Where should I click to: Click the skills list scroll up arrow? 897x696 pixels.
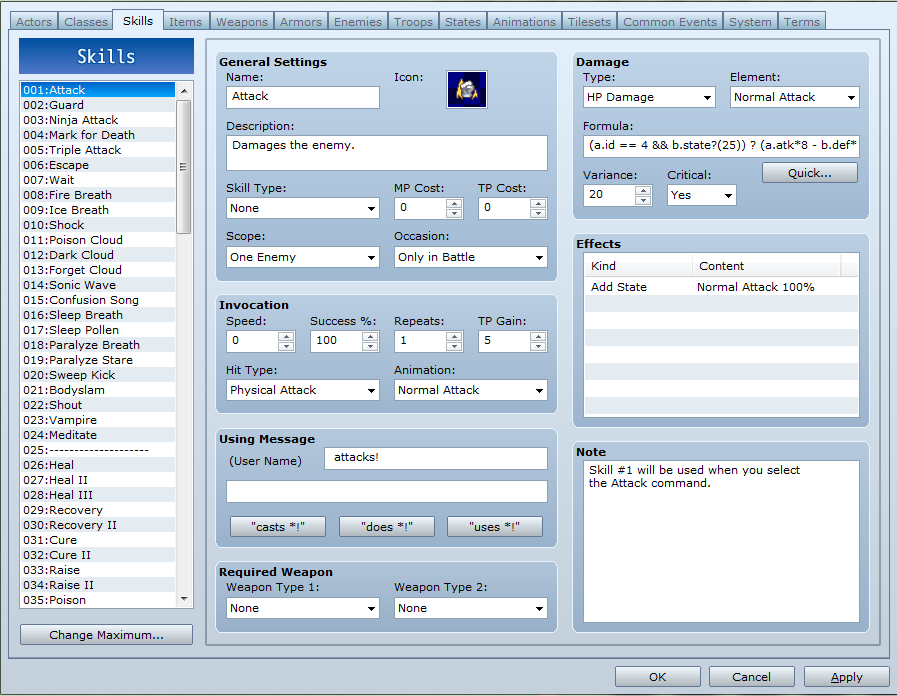(x=184, y=91)
